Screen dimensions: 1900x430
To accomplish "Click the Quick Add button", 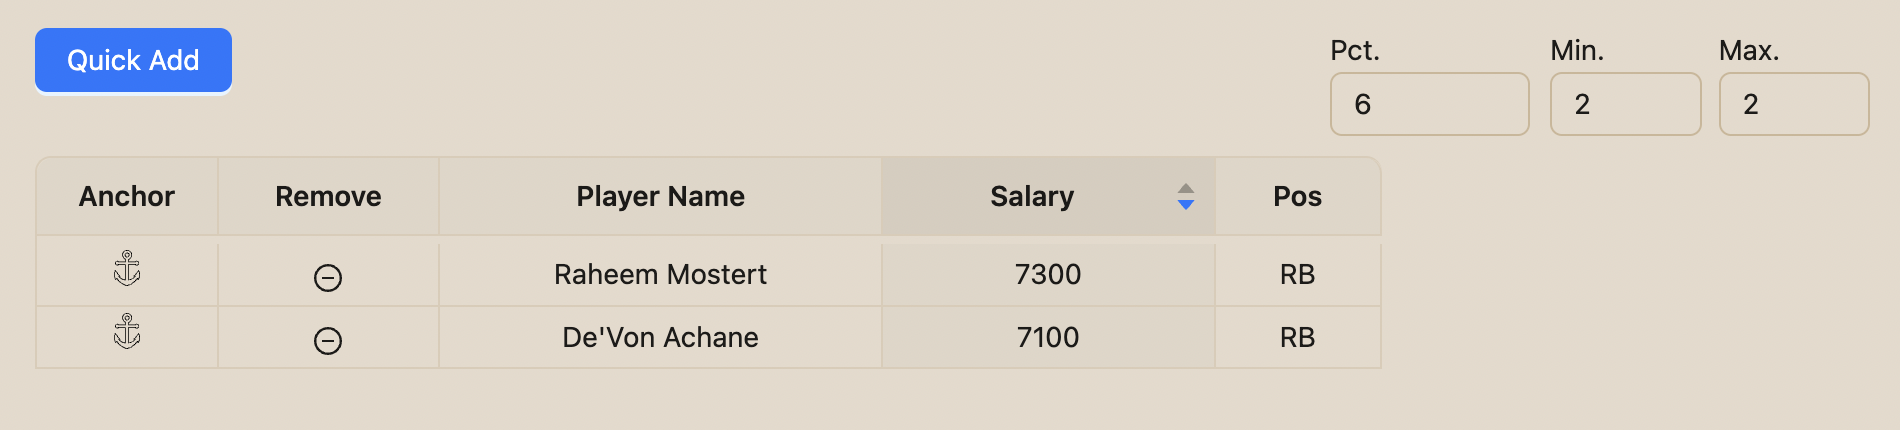I will [x=133, y=60].
